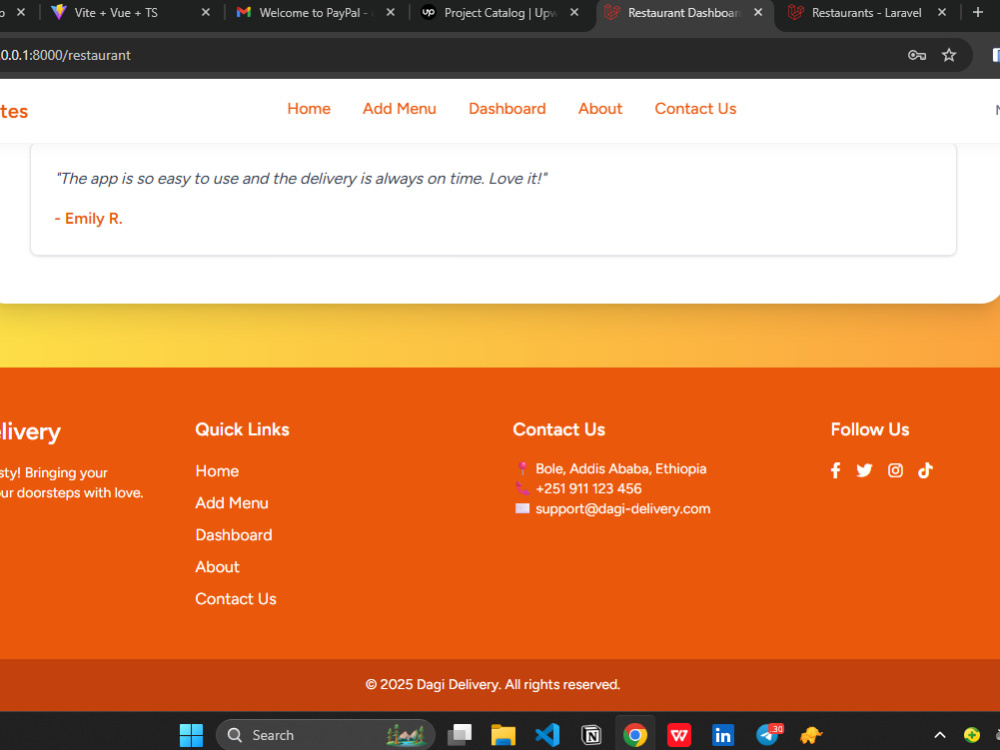Viewport: 1000px width, 750px height.
Task: Follow the Add Menu footer quick link
Action: pos(232,503)
